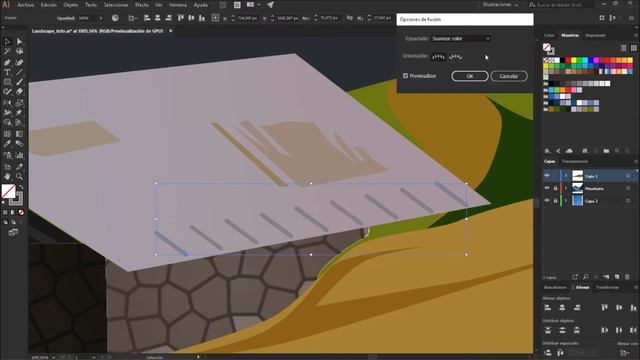
Task: Open the Edición menu
Action: [x=49, y=5]
